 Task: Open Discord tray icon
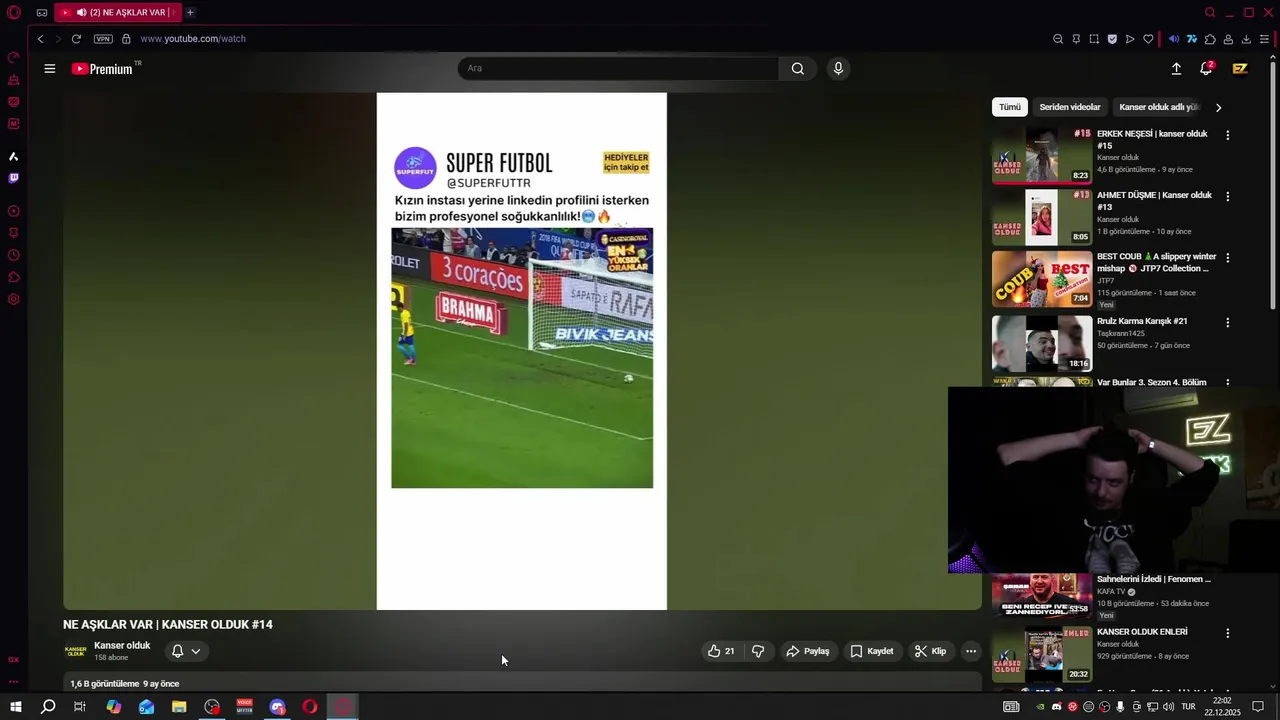[1057, 707]
